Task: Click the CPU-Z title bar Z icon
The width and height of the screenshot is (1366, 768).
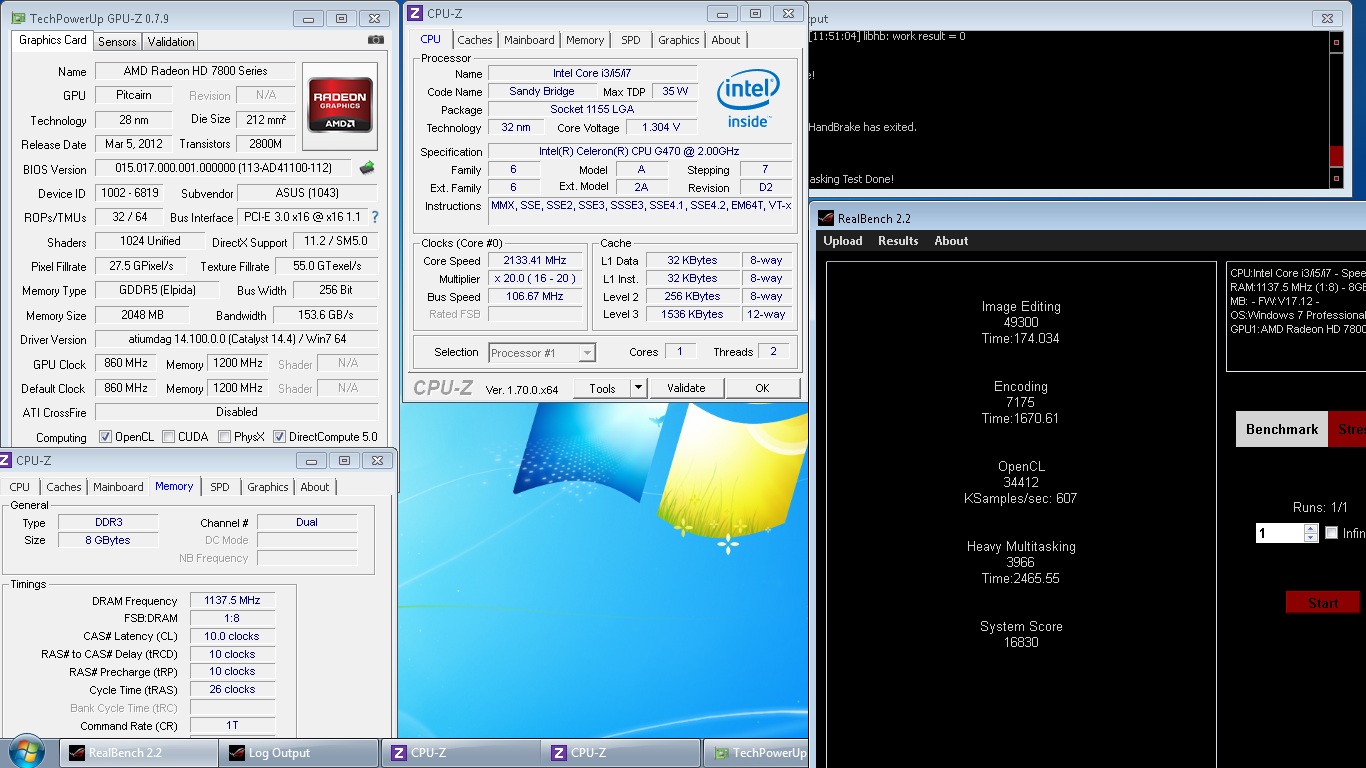Action: [415, 13]
